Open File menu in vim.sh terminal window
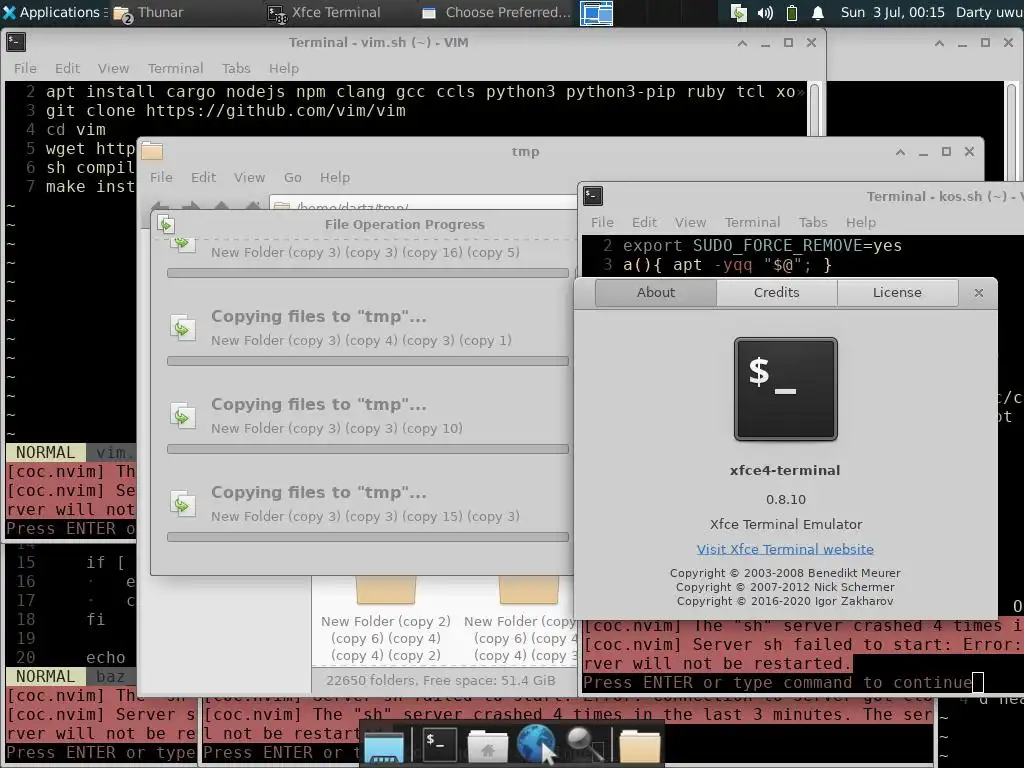The image size is (1024, 768). (25, 68)
